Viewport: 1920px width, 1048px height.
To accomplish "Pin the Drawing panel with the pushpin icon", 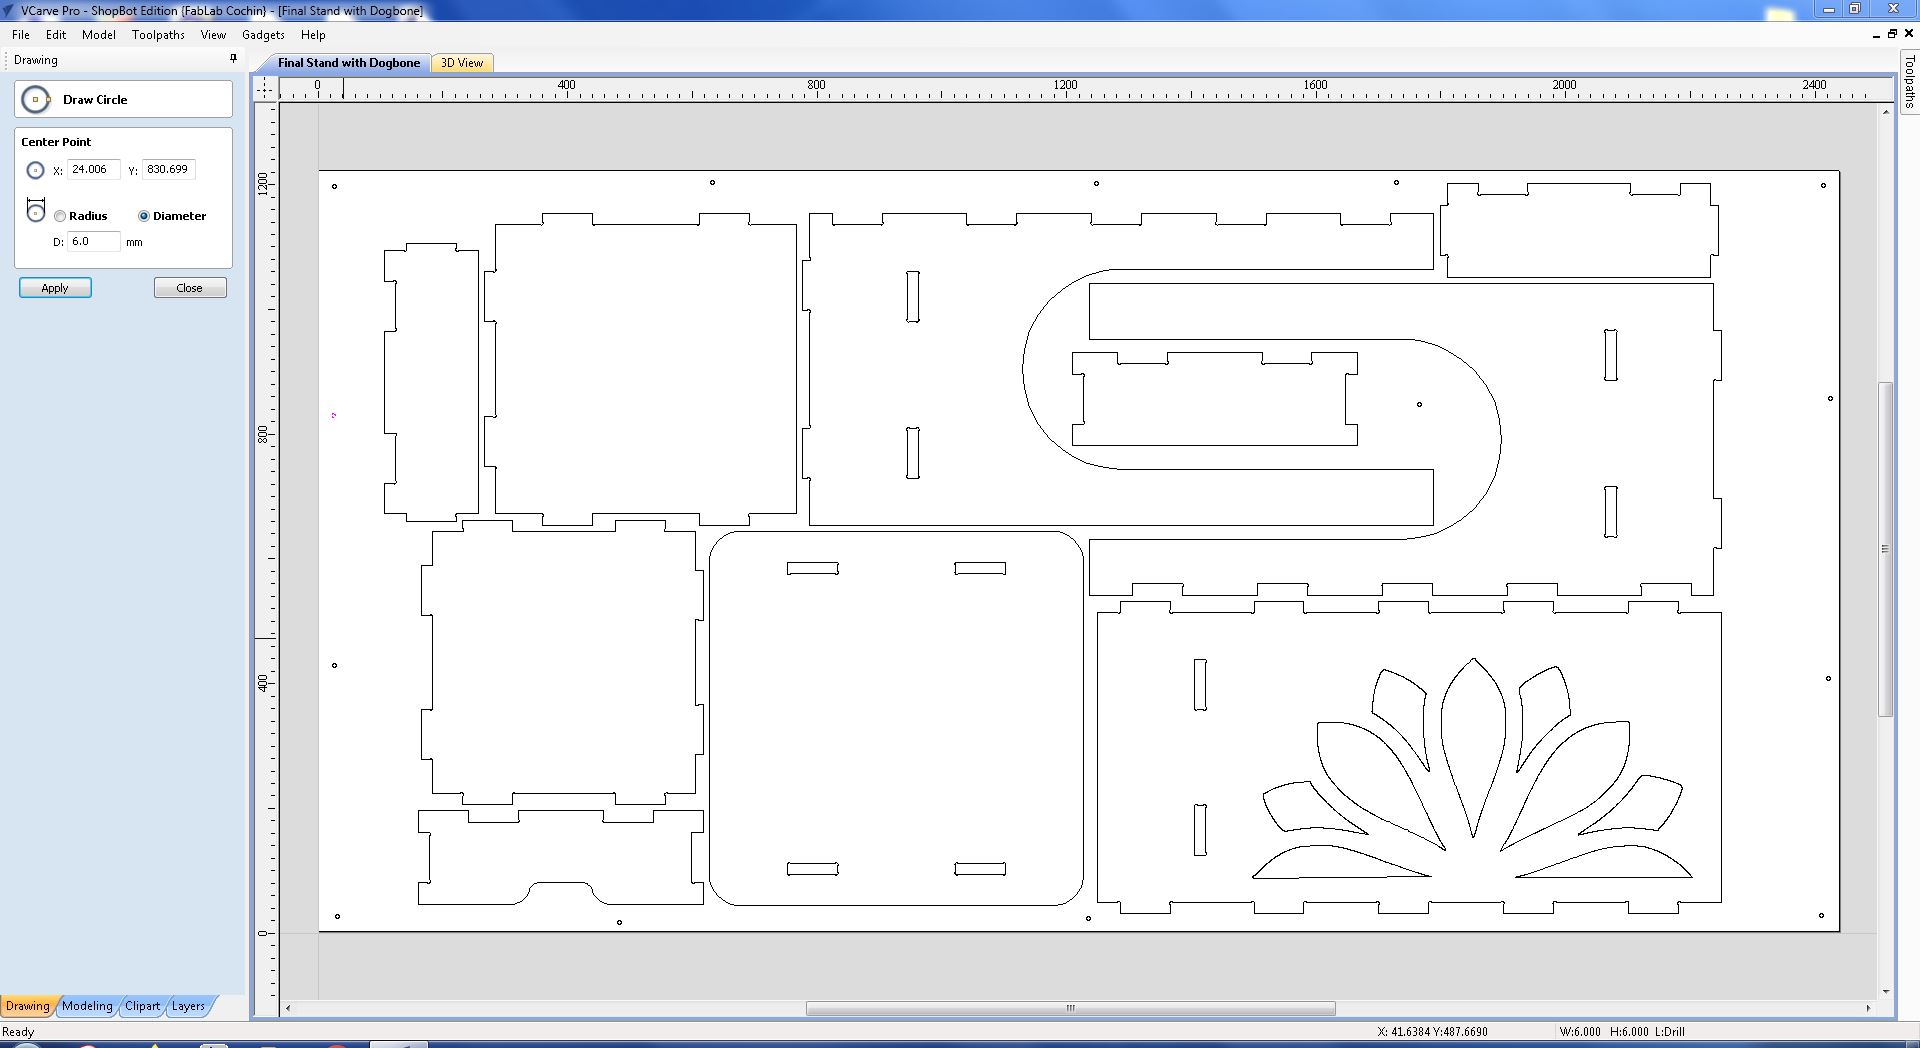I will 234,59.
